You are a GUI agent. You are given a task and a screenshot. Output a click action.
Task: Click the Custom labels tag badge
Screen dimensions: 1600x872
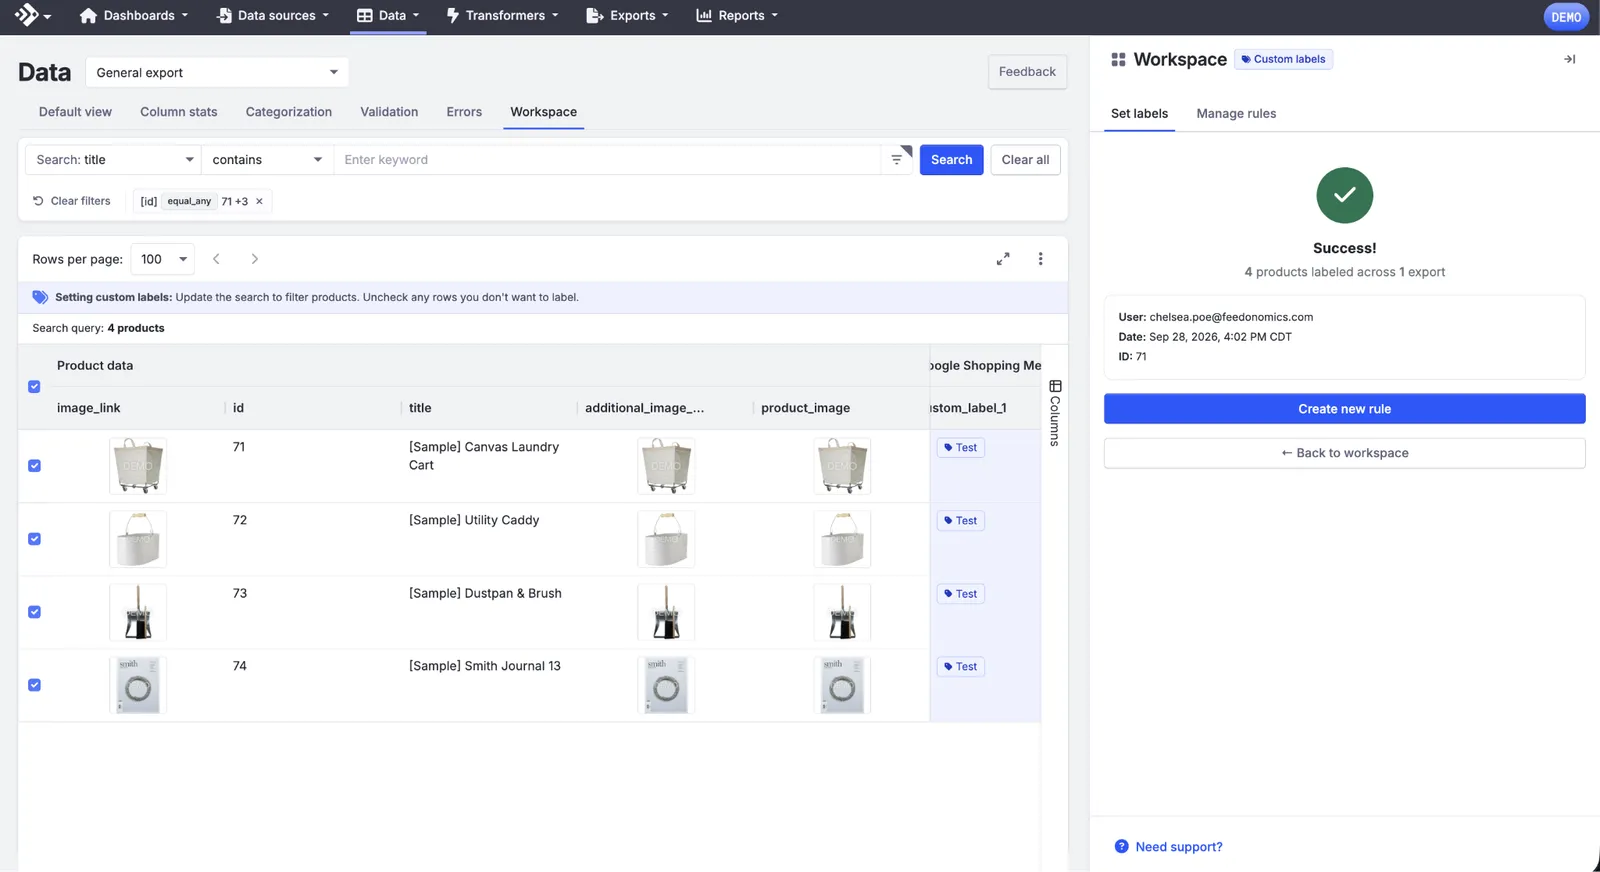[1283, 59]
